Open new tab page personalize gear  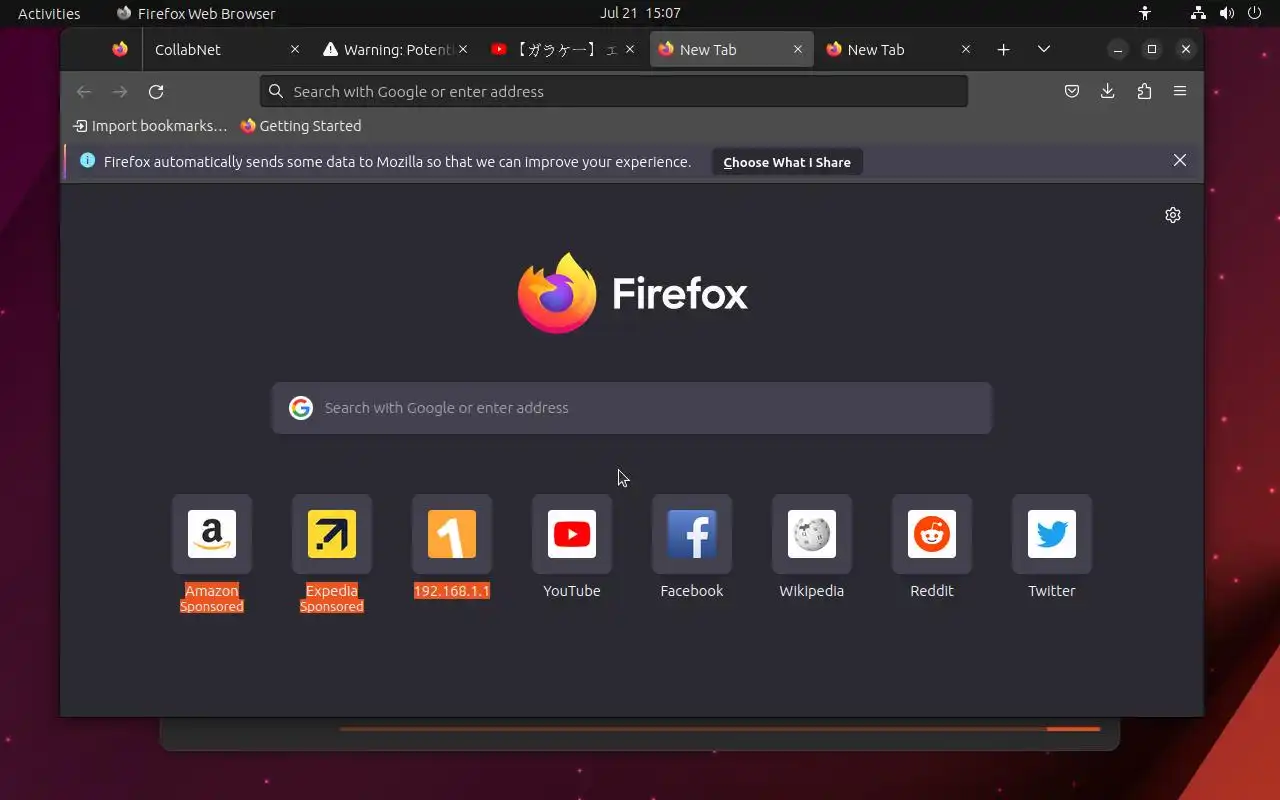(x=1173, y=215)
